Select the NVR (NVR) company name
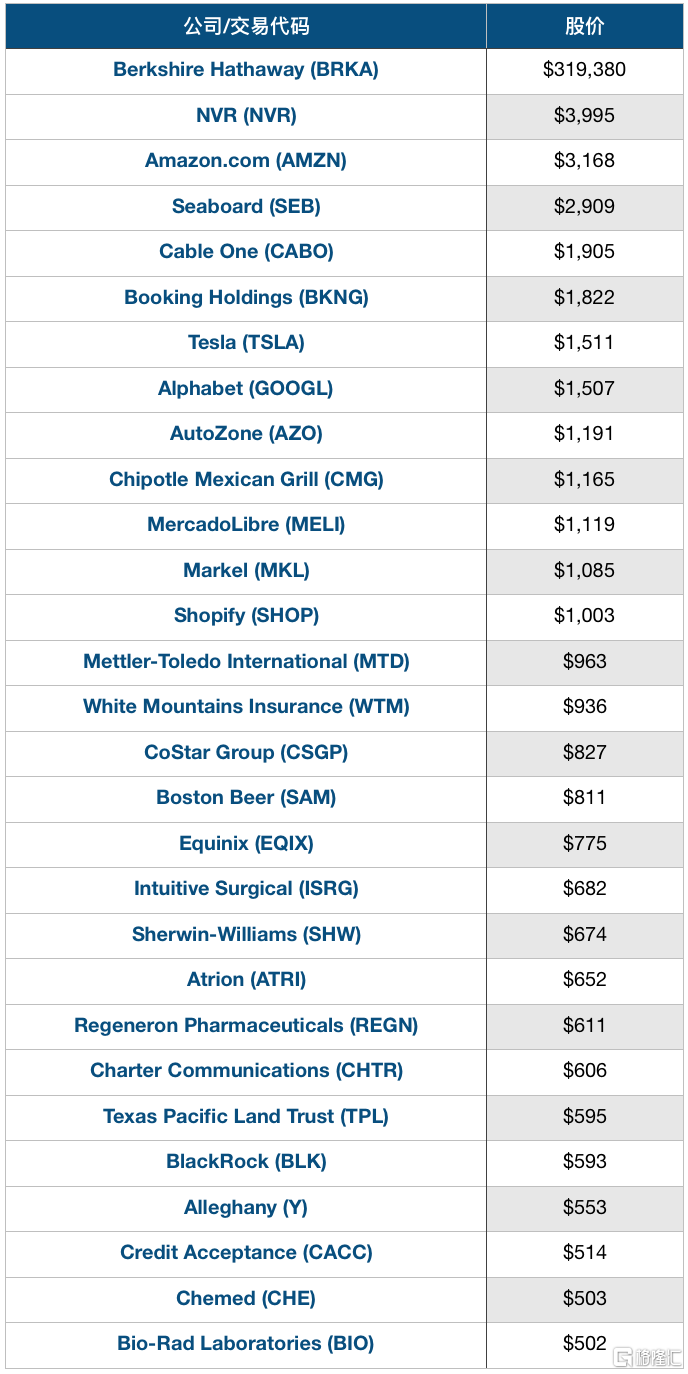Viewport: 688px width, 1374px height. point(246,115)
